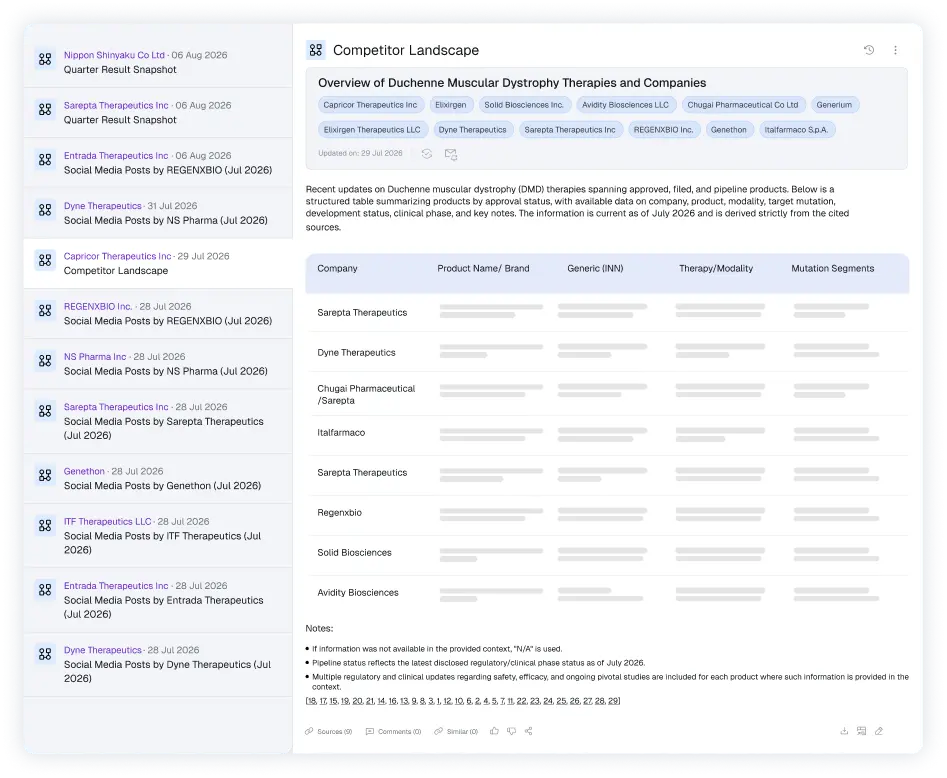Viewport: 947px width, 778px height.
Task: Click the download icon in footer
Action: tap(844, 731)
